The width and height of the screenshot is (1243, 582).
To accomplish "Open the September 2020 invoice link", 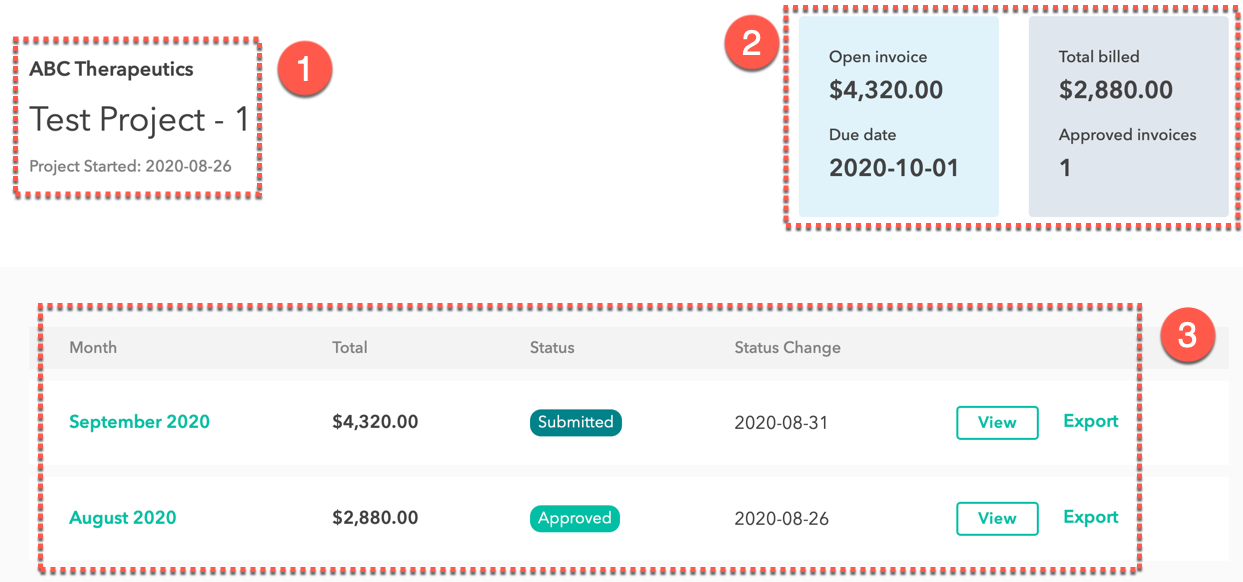I will pyautogui.click(x=139, y=422).
